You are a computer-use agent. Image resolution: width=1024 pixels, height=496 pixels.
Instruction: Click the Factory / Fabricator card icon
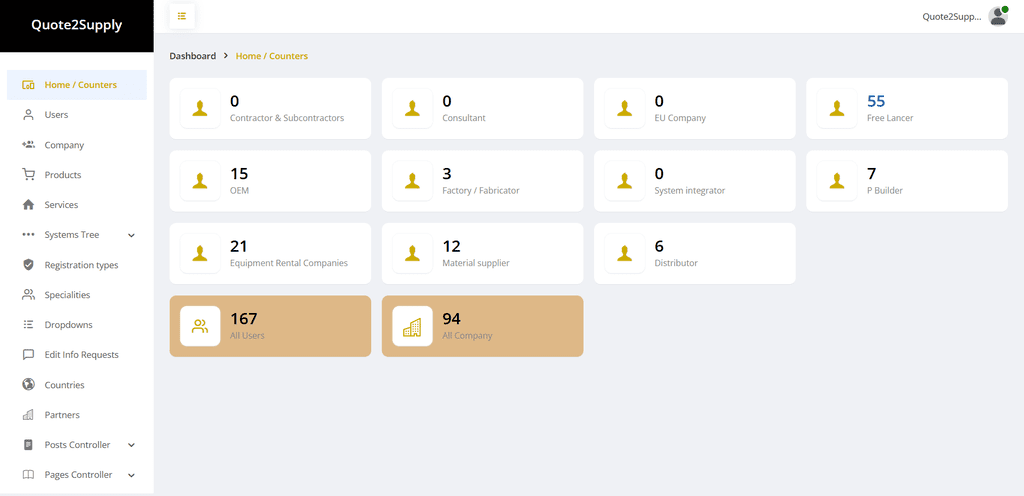pos(412,181)
